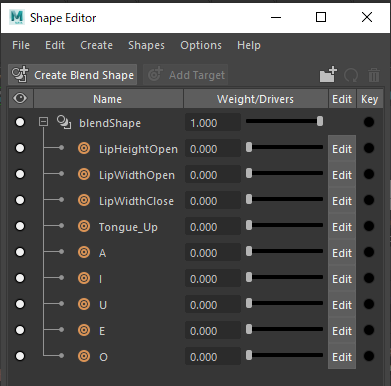Click the blendShape deformer icon
The height and width of the screenshot is (386, 391).
click(64, 122)
